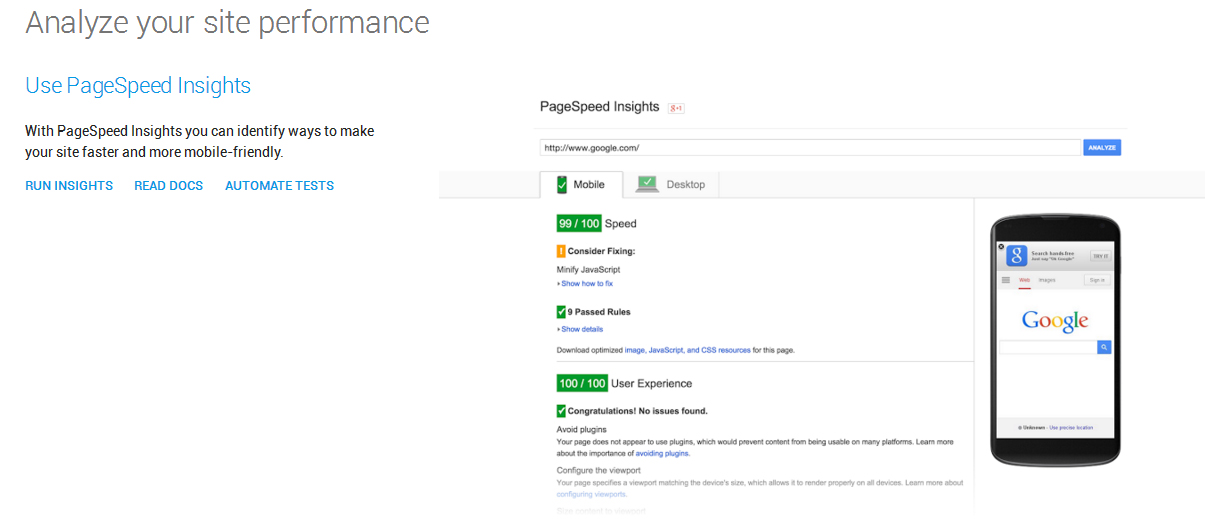This screenshot has width=1205, height=519.
Task: Click the blue search button on phone
Action: (x=1104, y=347)
